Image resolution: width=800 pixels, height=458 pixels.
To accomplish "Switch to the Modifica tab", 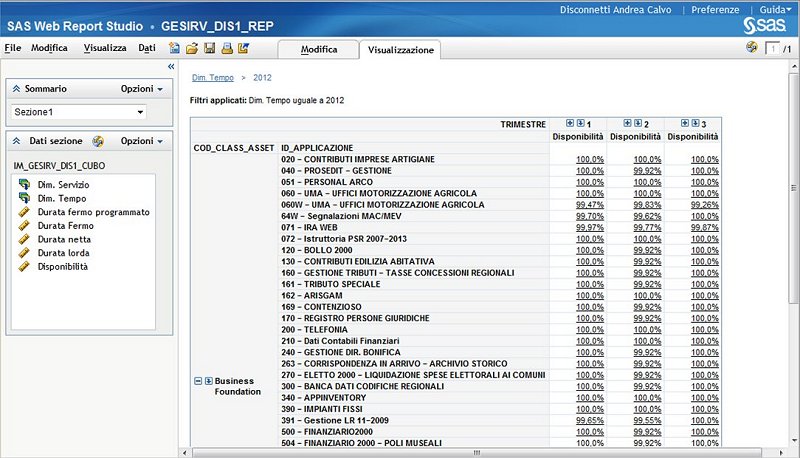I will 318,49.
